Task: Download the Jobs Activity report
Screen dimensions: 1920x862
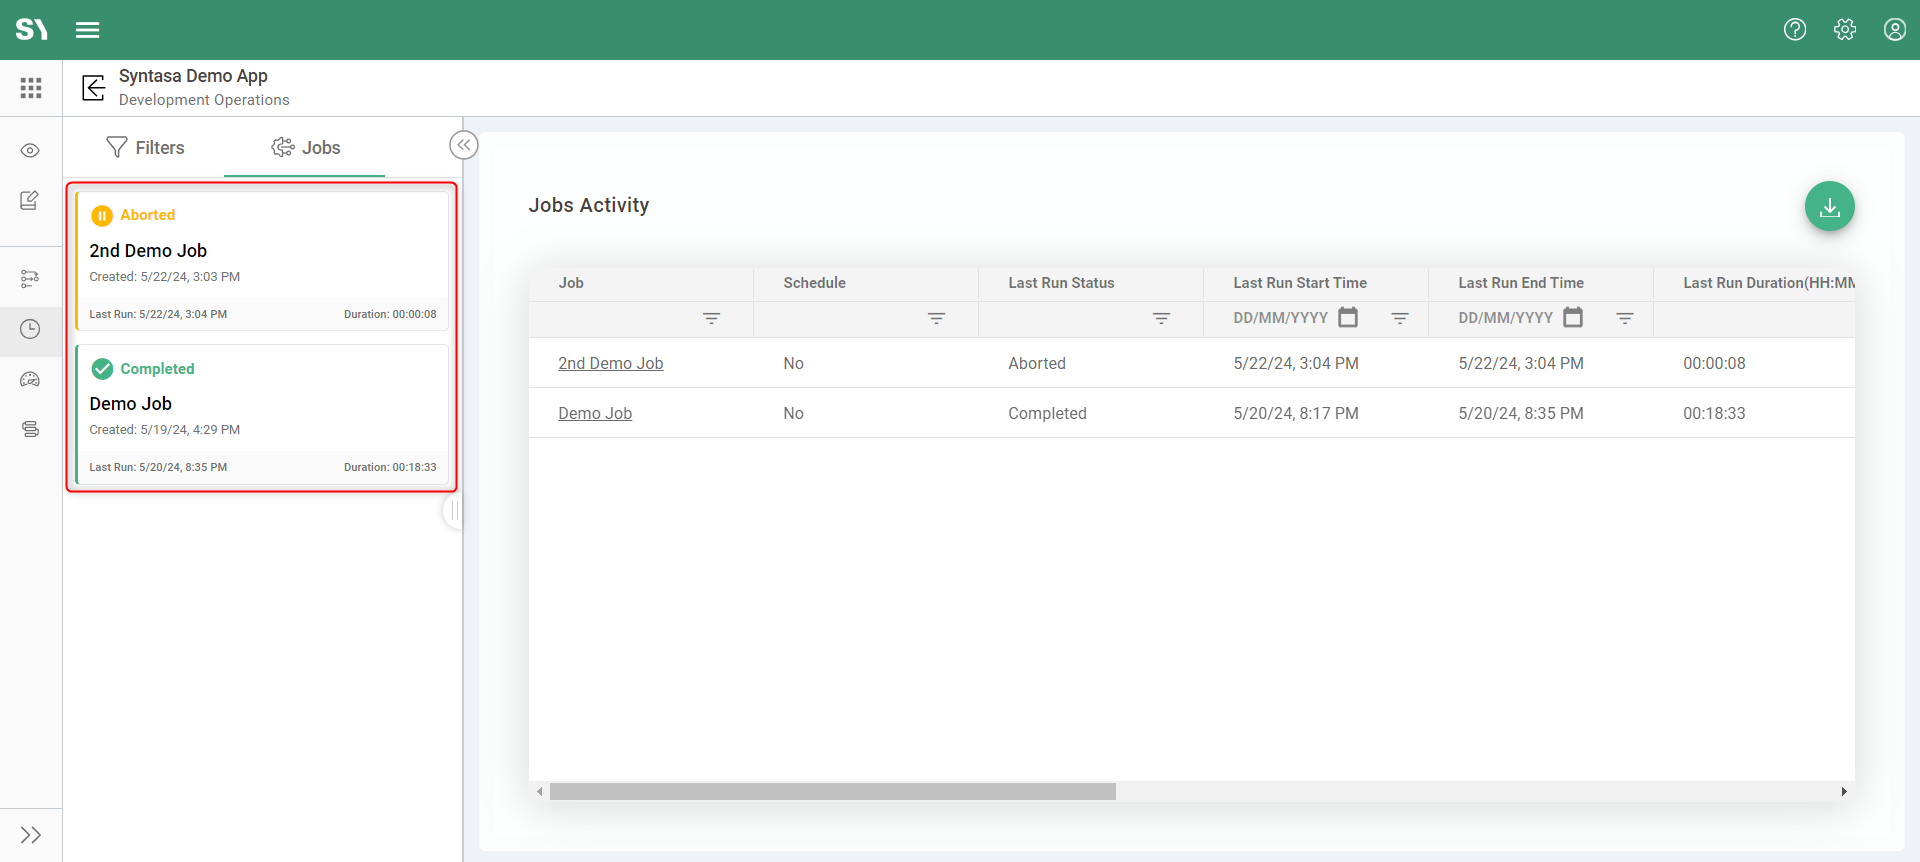Action: (1829, 207)
